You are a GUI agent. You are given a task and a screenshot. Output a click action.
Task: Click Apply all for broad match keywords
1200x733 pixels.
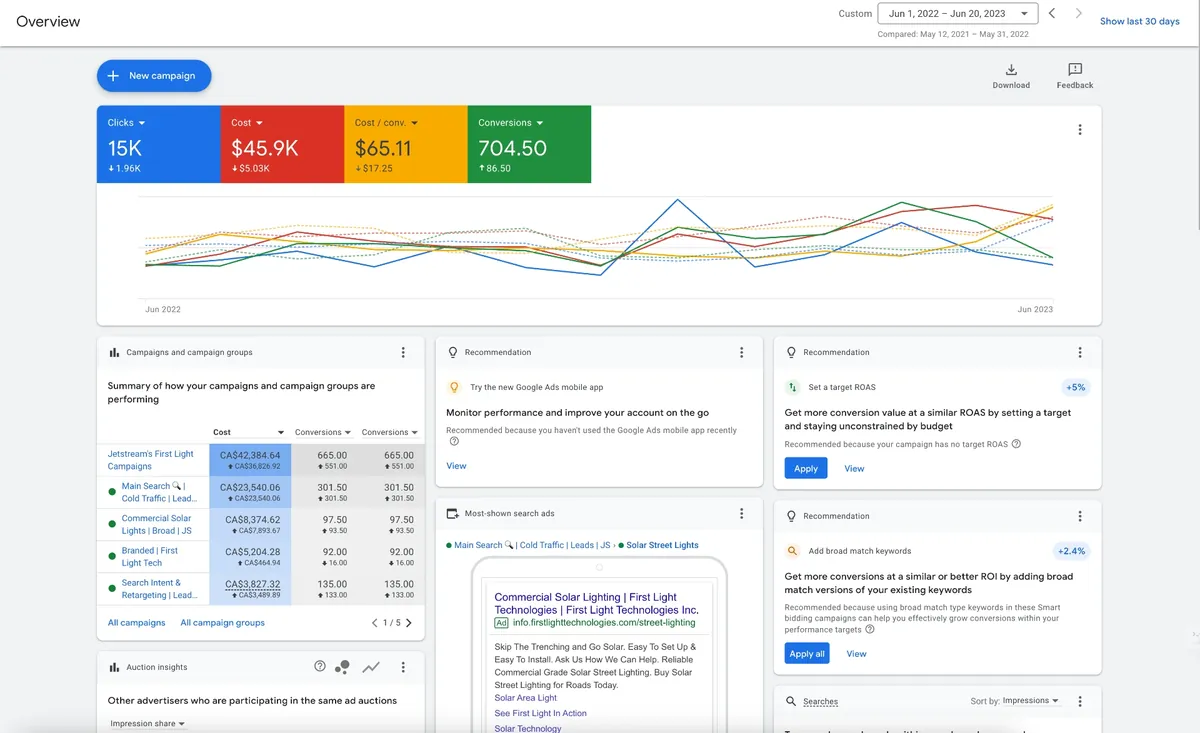tap(807, 654)
